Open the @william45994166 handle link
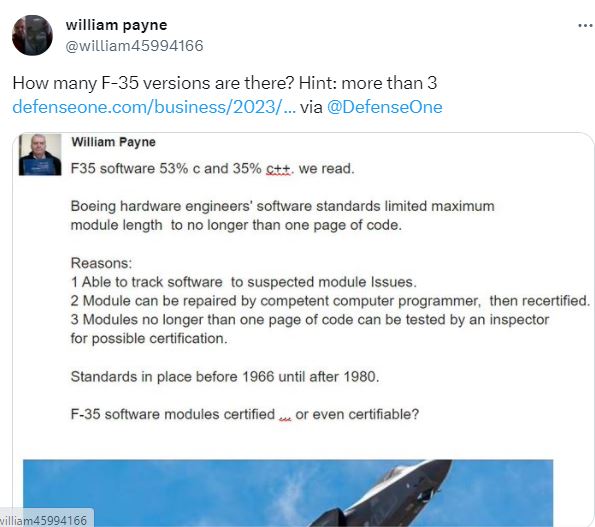The image size is (595, 527). (x=134, y=46)
